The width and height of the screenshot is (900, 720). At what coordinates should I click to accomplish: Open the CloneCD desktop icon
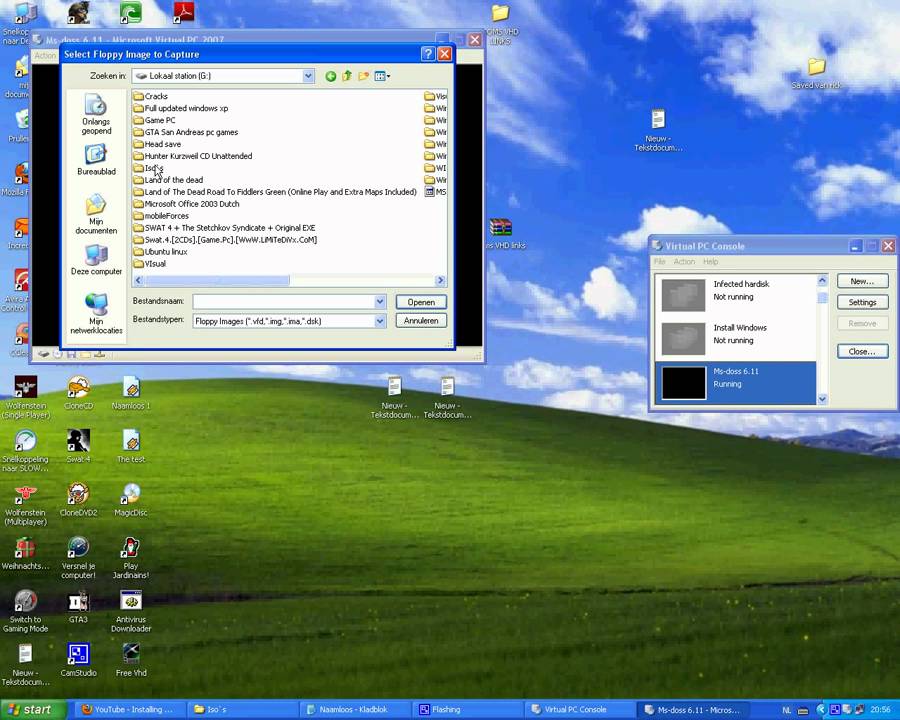(x=78, y=393)
